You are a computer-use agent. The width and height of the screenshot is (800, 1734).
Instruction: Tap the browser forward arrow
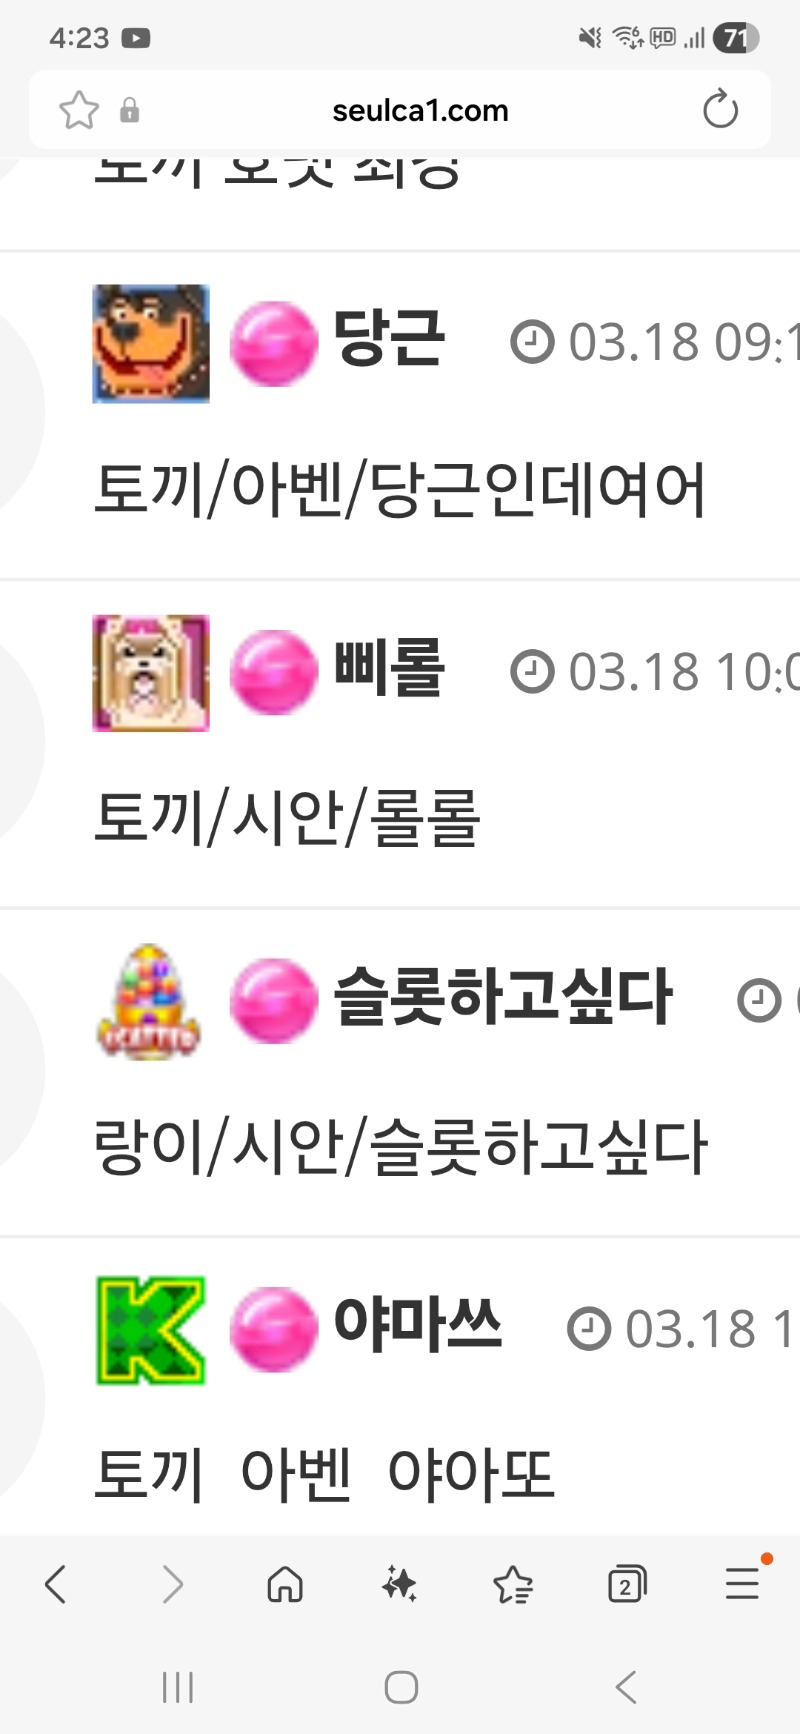172,1584
